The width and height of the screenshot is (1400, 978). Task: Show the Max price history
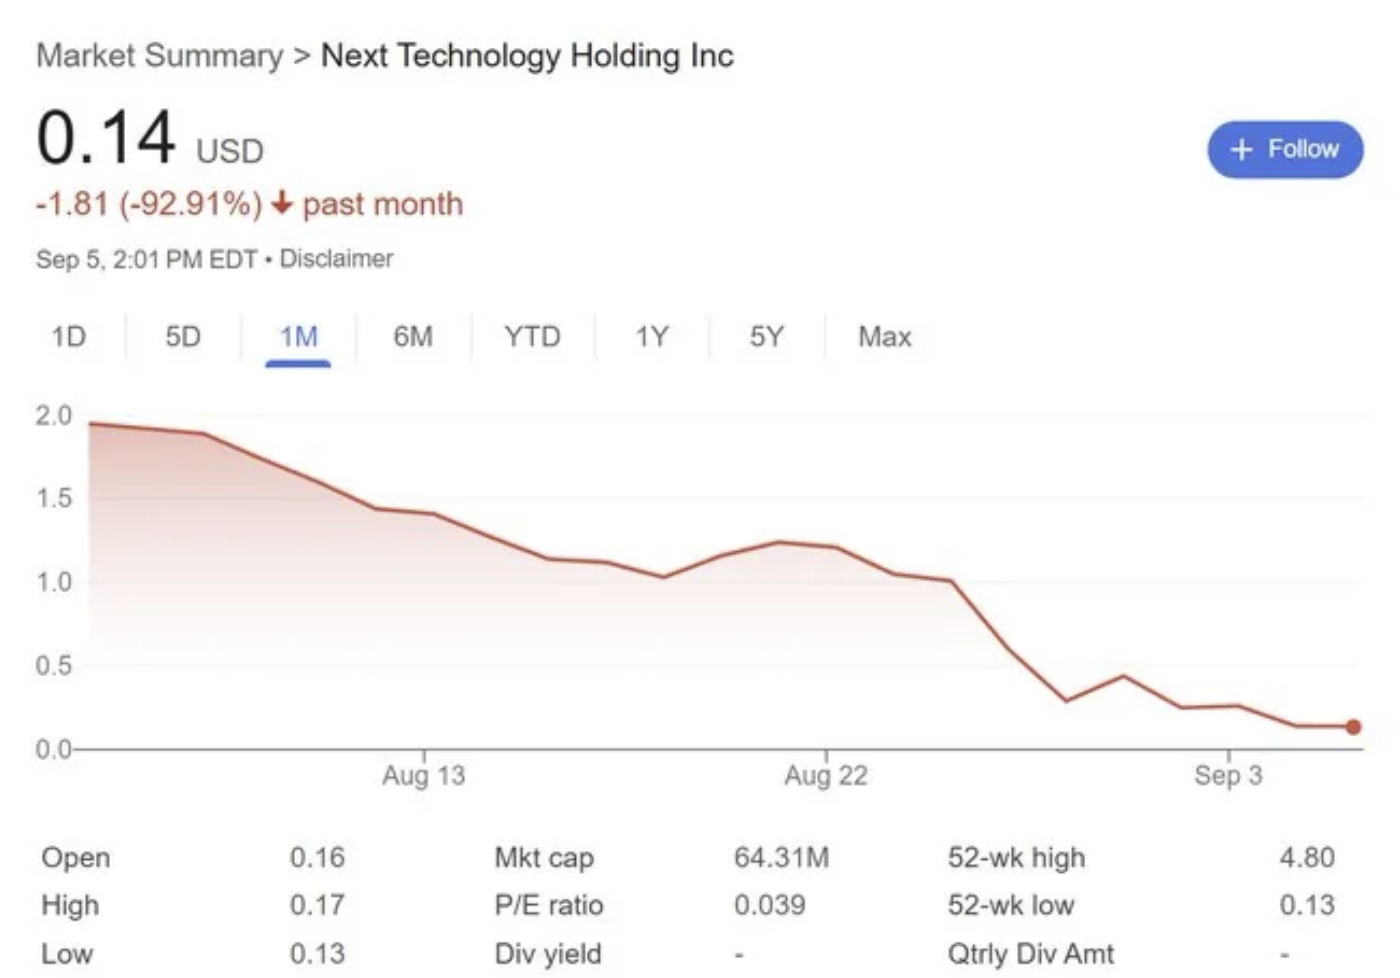(x=885, y=337)
